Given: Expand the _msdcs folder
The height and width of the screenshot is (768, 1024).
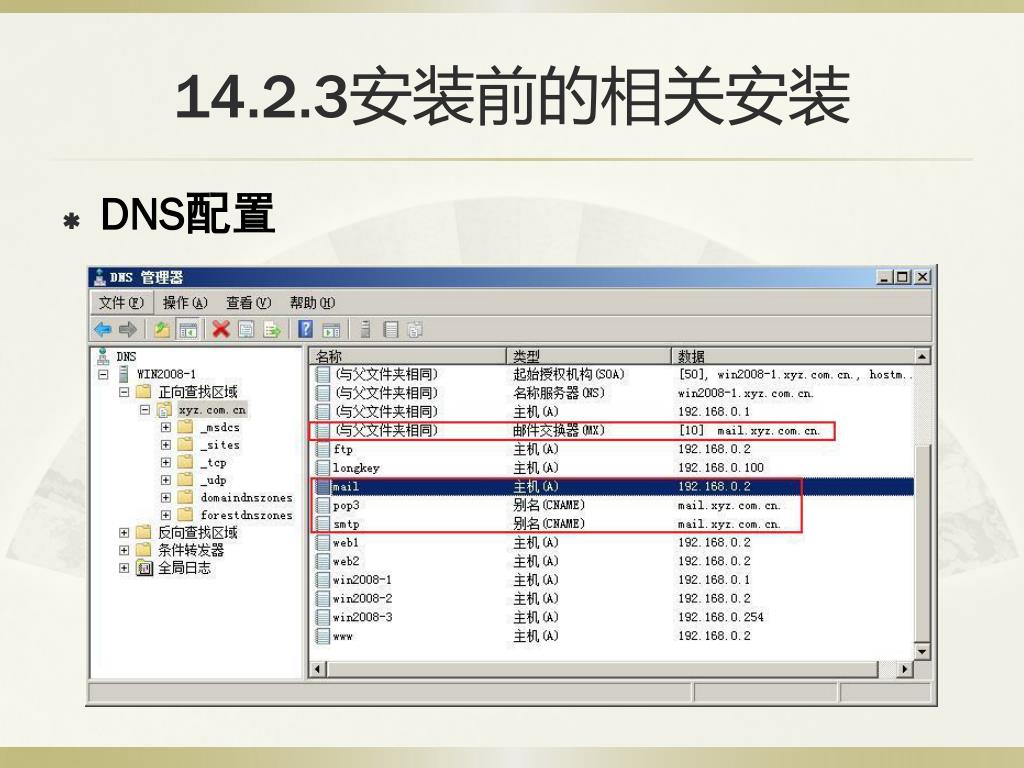Looking at the screenshot, I should pyautogui.click(x=166, y=428).
